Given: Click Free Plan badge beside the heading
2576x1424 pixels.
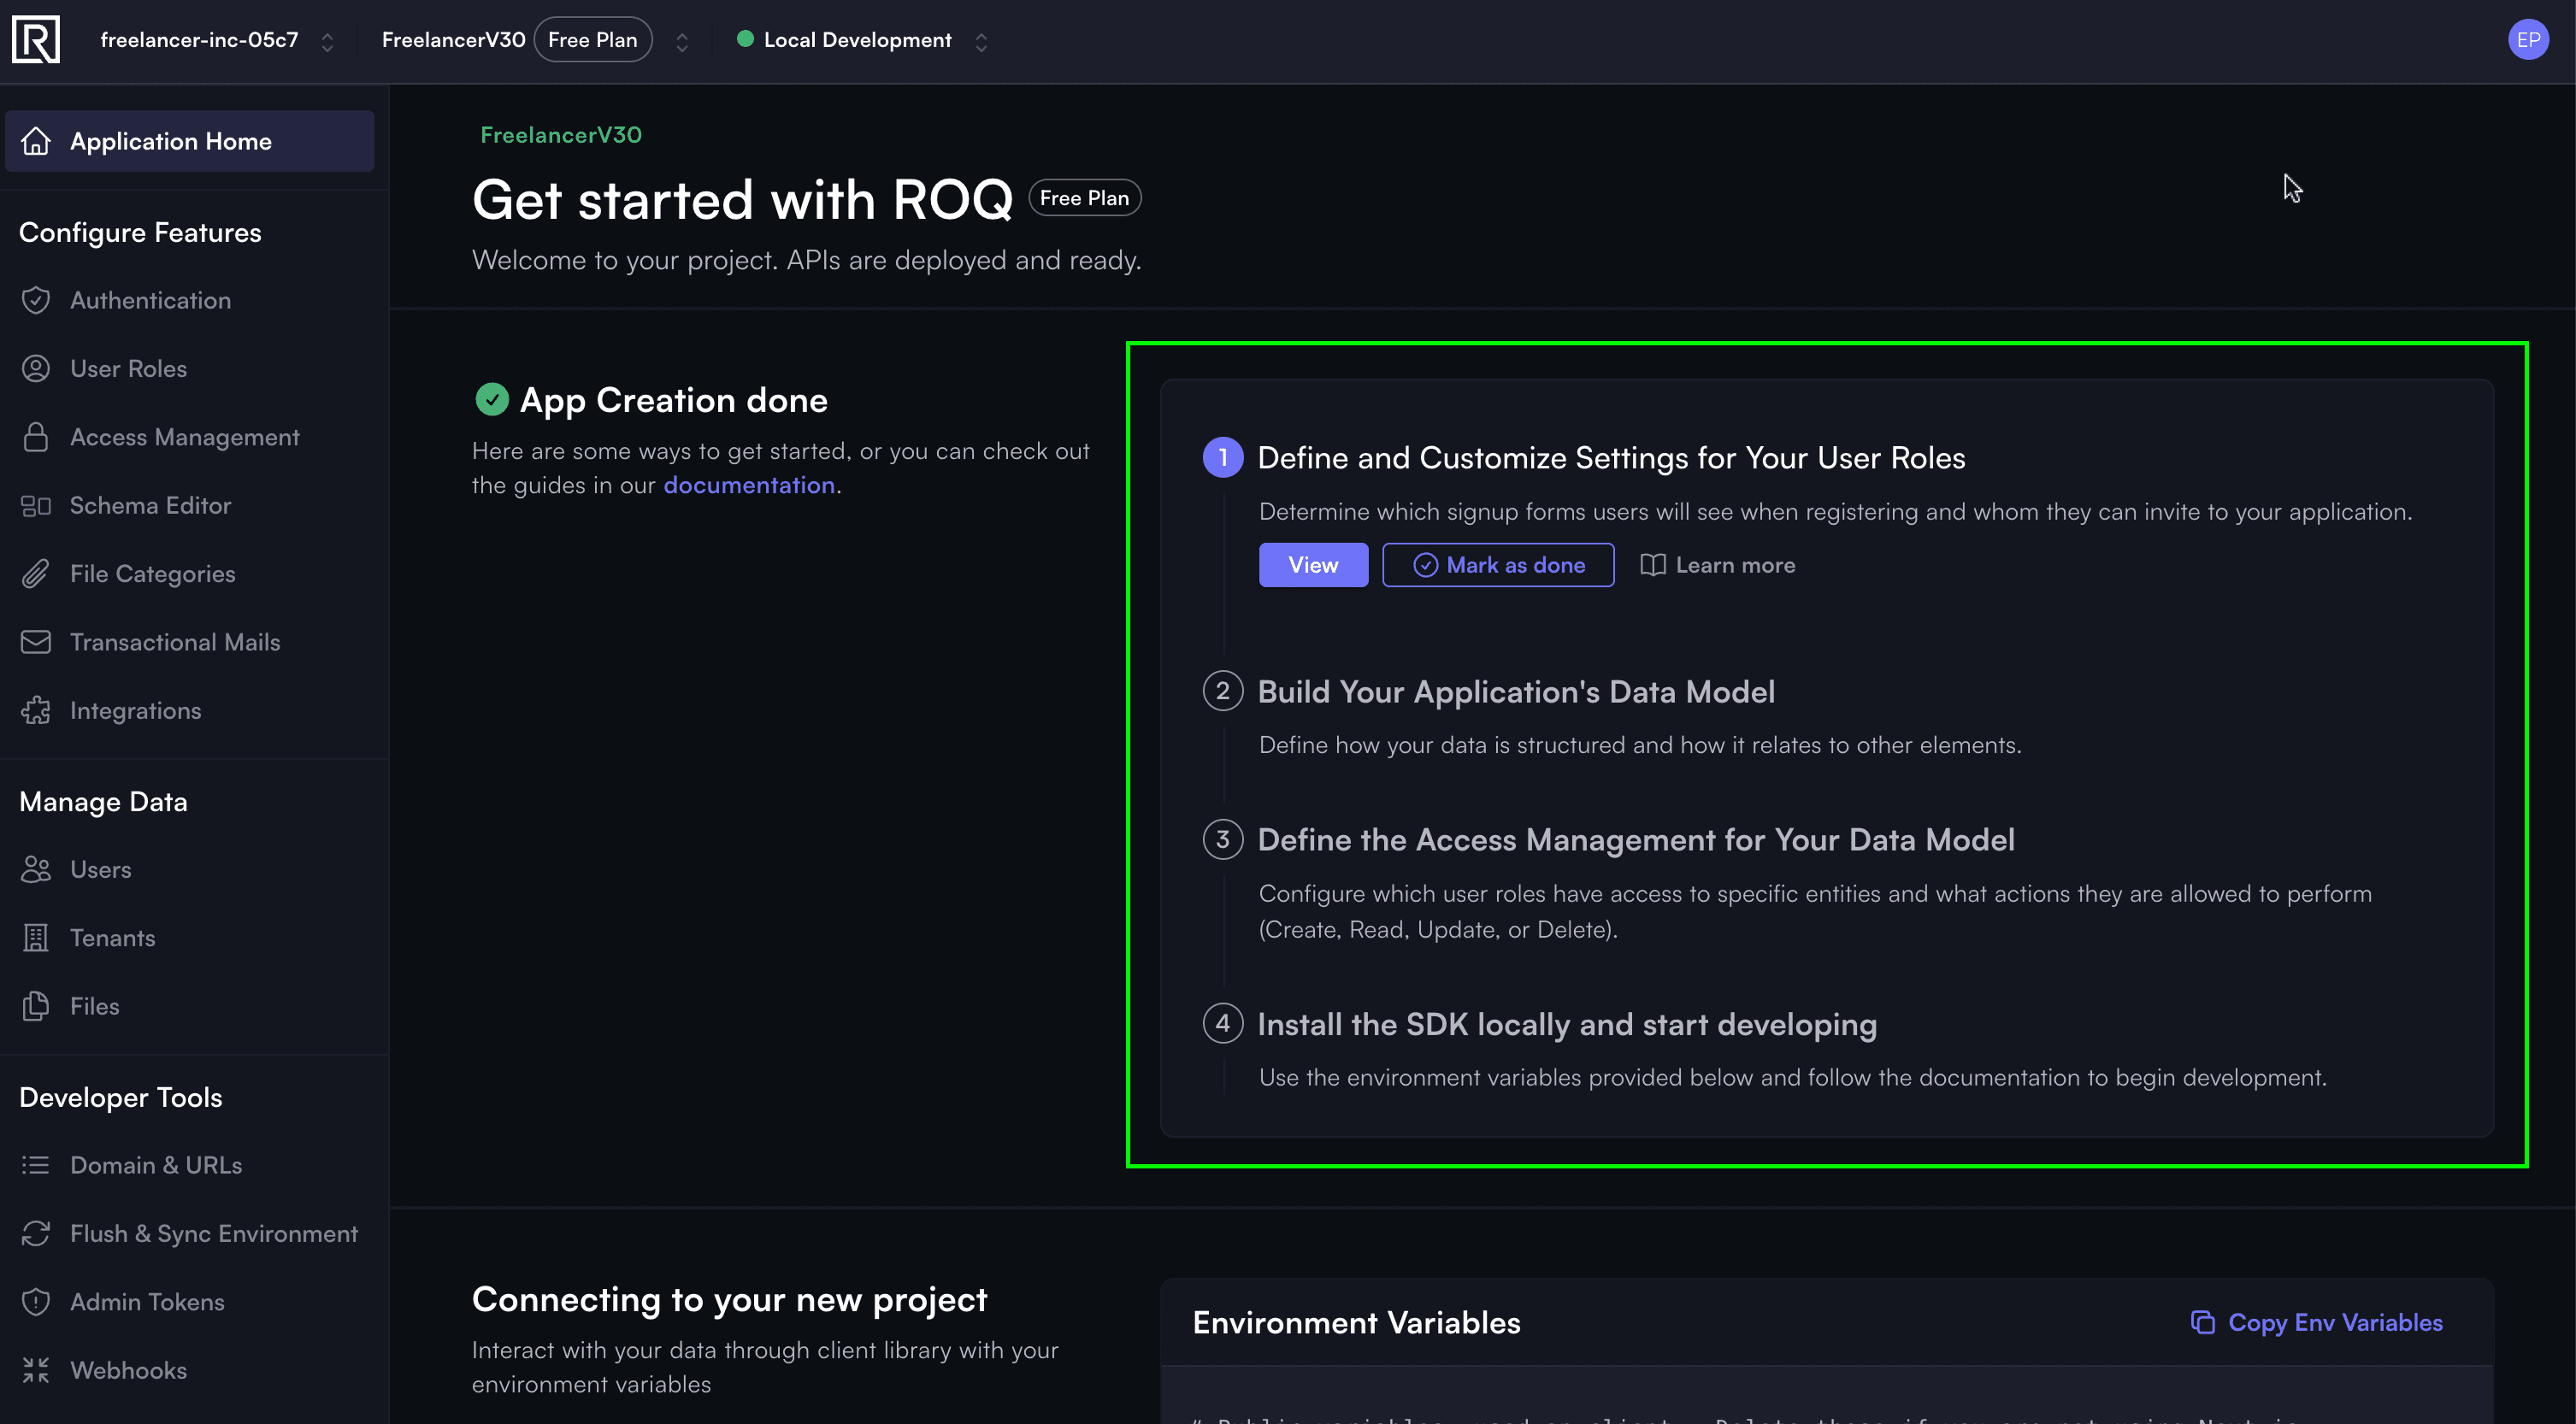Looking at the screenshot, I should [1084, 198].
